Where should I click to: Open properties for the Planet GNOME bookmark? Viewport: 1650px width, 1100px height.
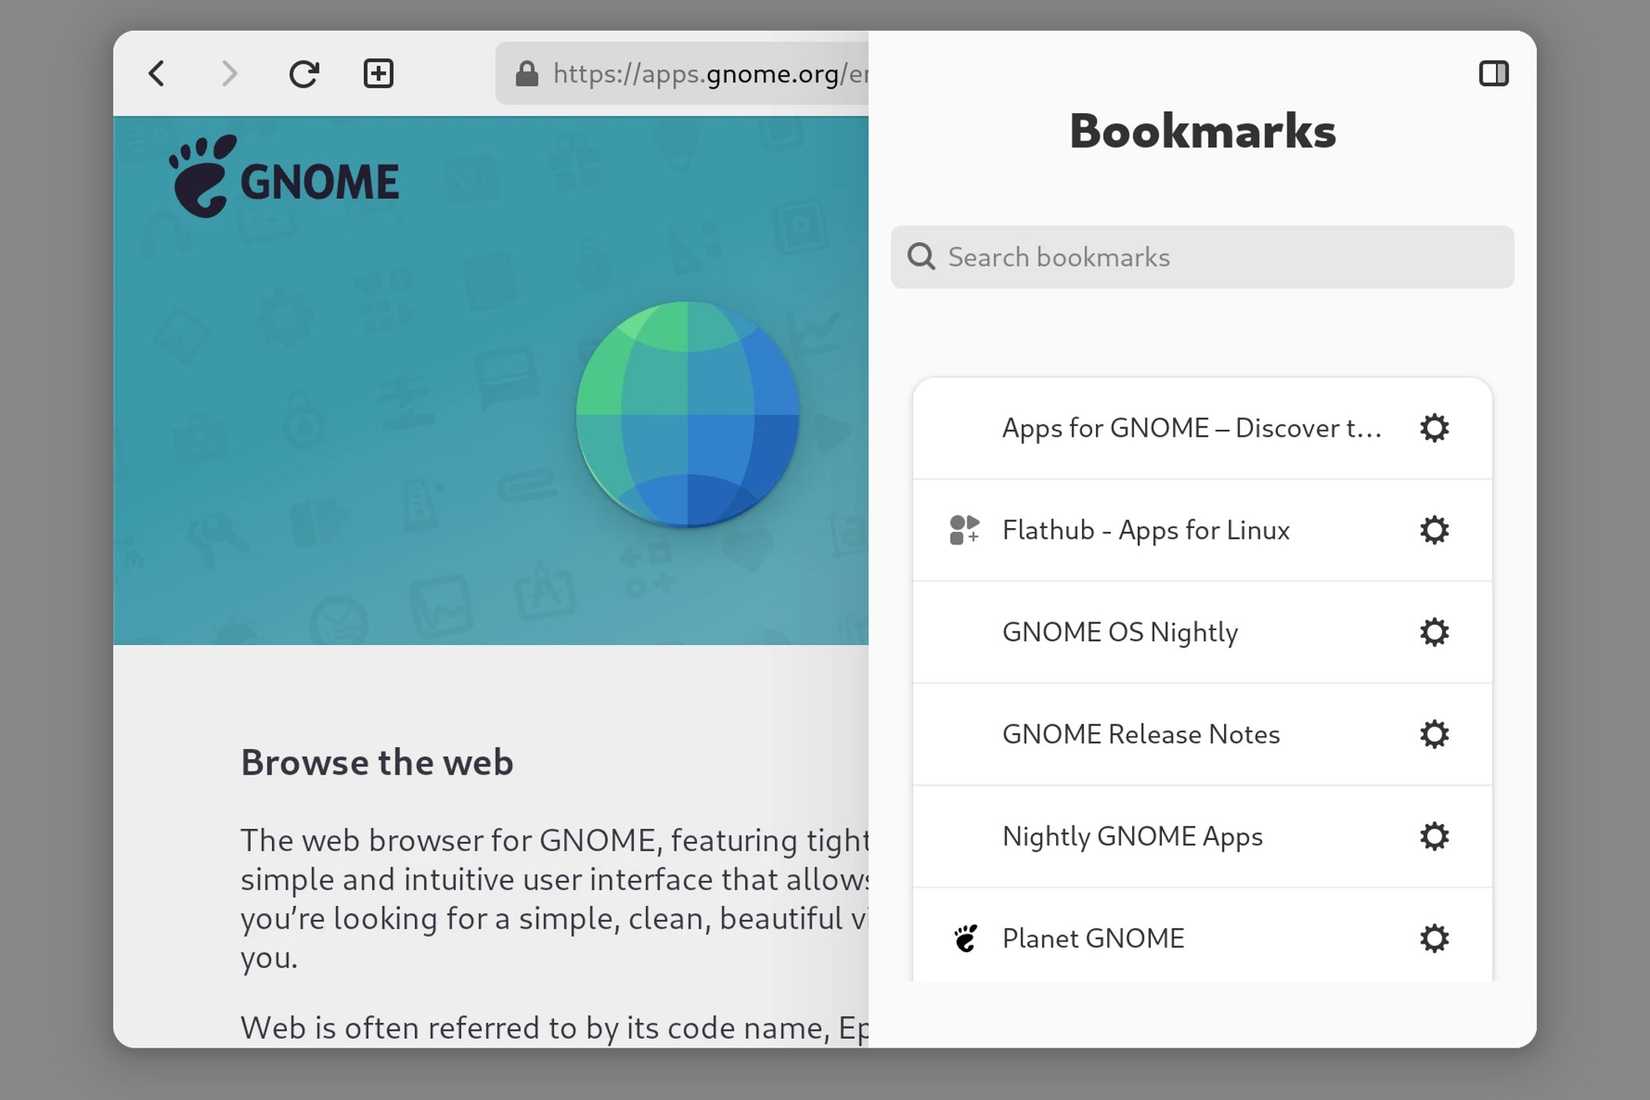point(1434,938)
